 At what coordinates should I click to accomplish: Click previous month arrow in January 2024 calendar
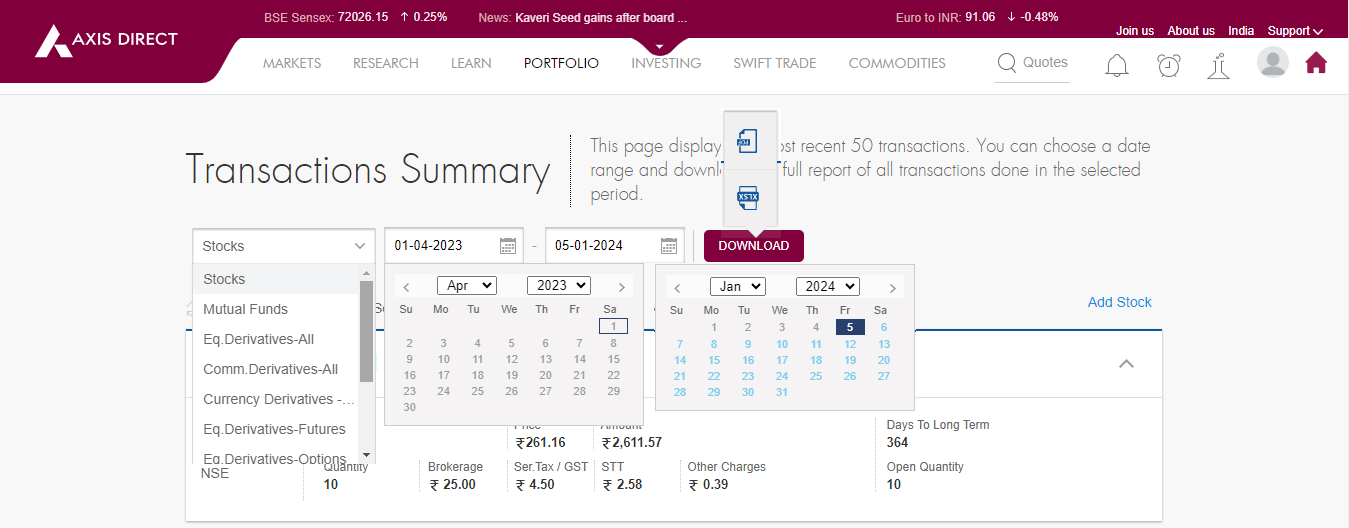(677, 288)
